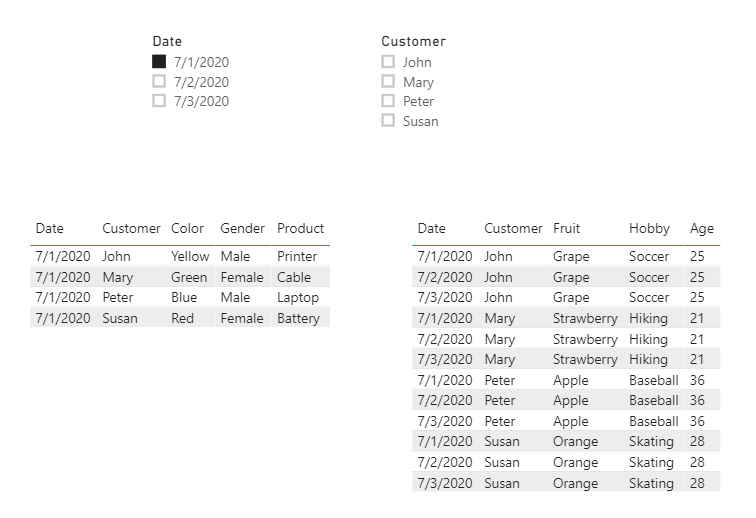Viewport: 756px width, 518px height.
Task: Click Baseball in Peter's 7/2/2020 row
Action: pos(654,400)
